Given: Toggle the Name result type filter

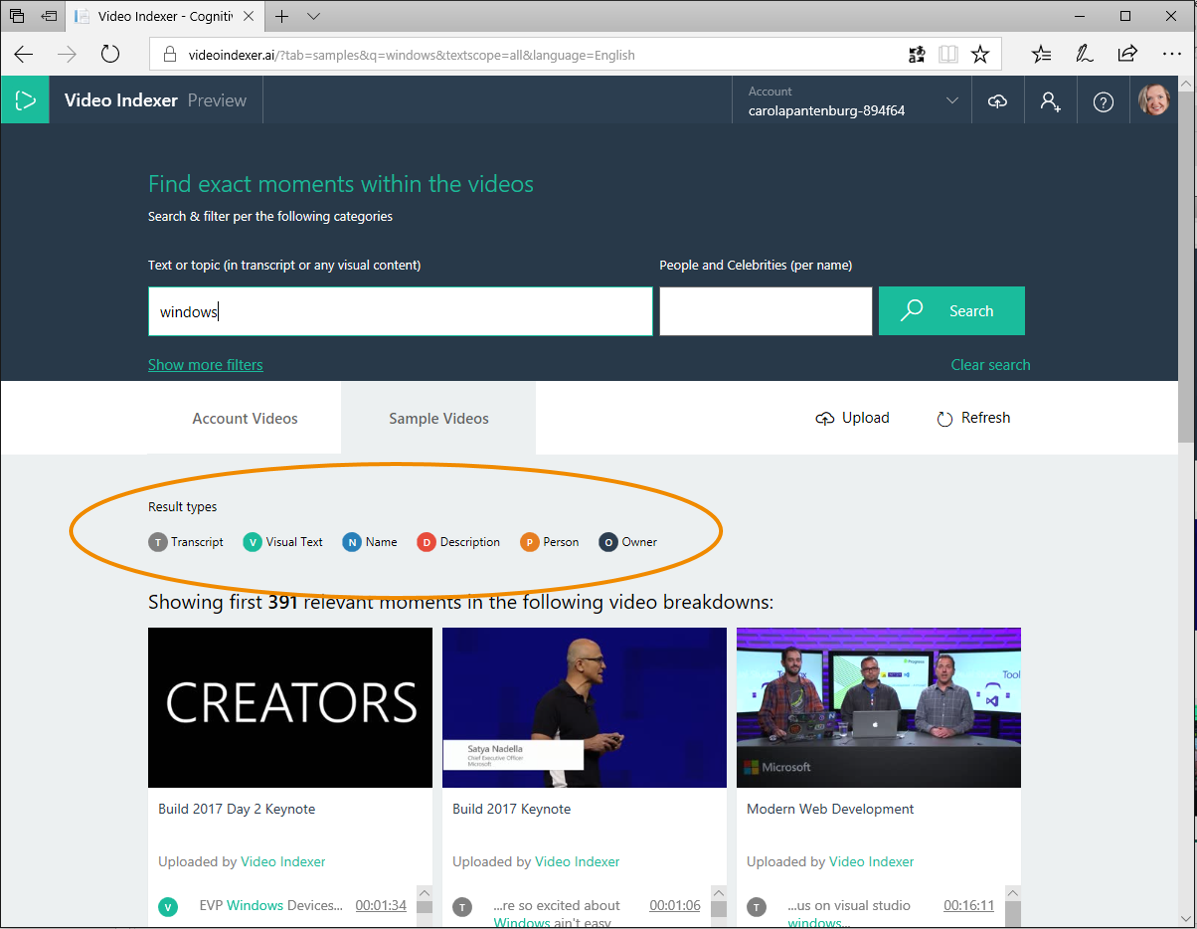Looking at the screenshot, I should (369, 542).
